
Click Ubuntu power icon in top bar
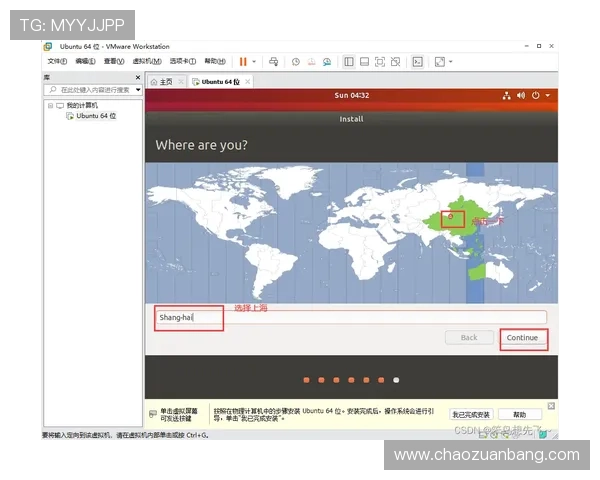(x=535, y=95)
